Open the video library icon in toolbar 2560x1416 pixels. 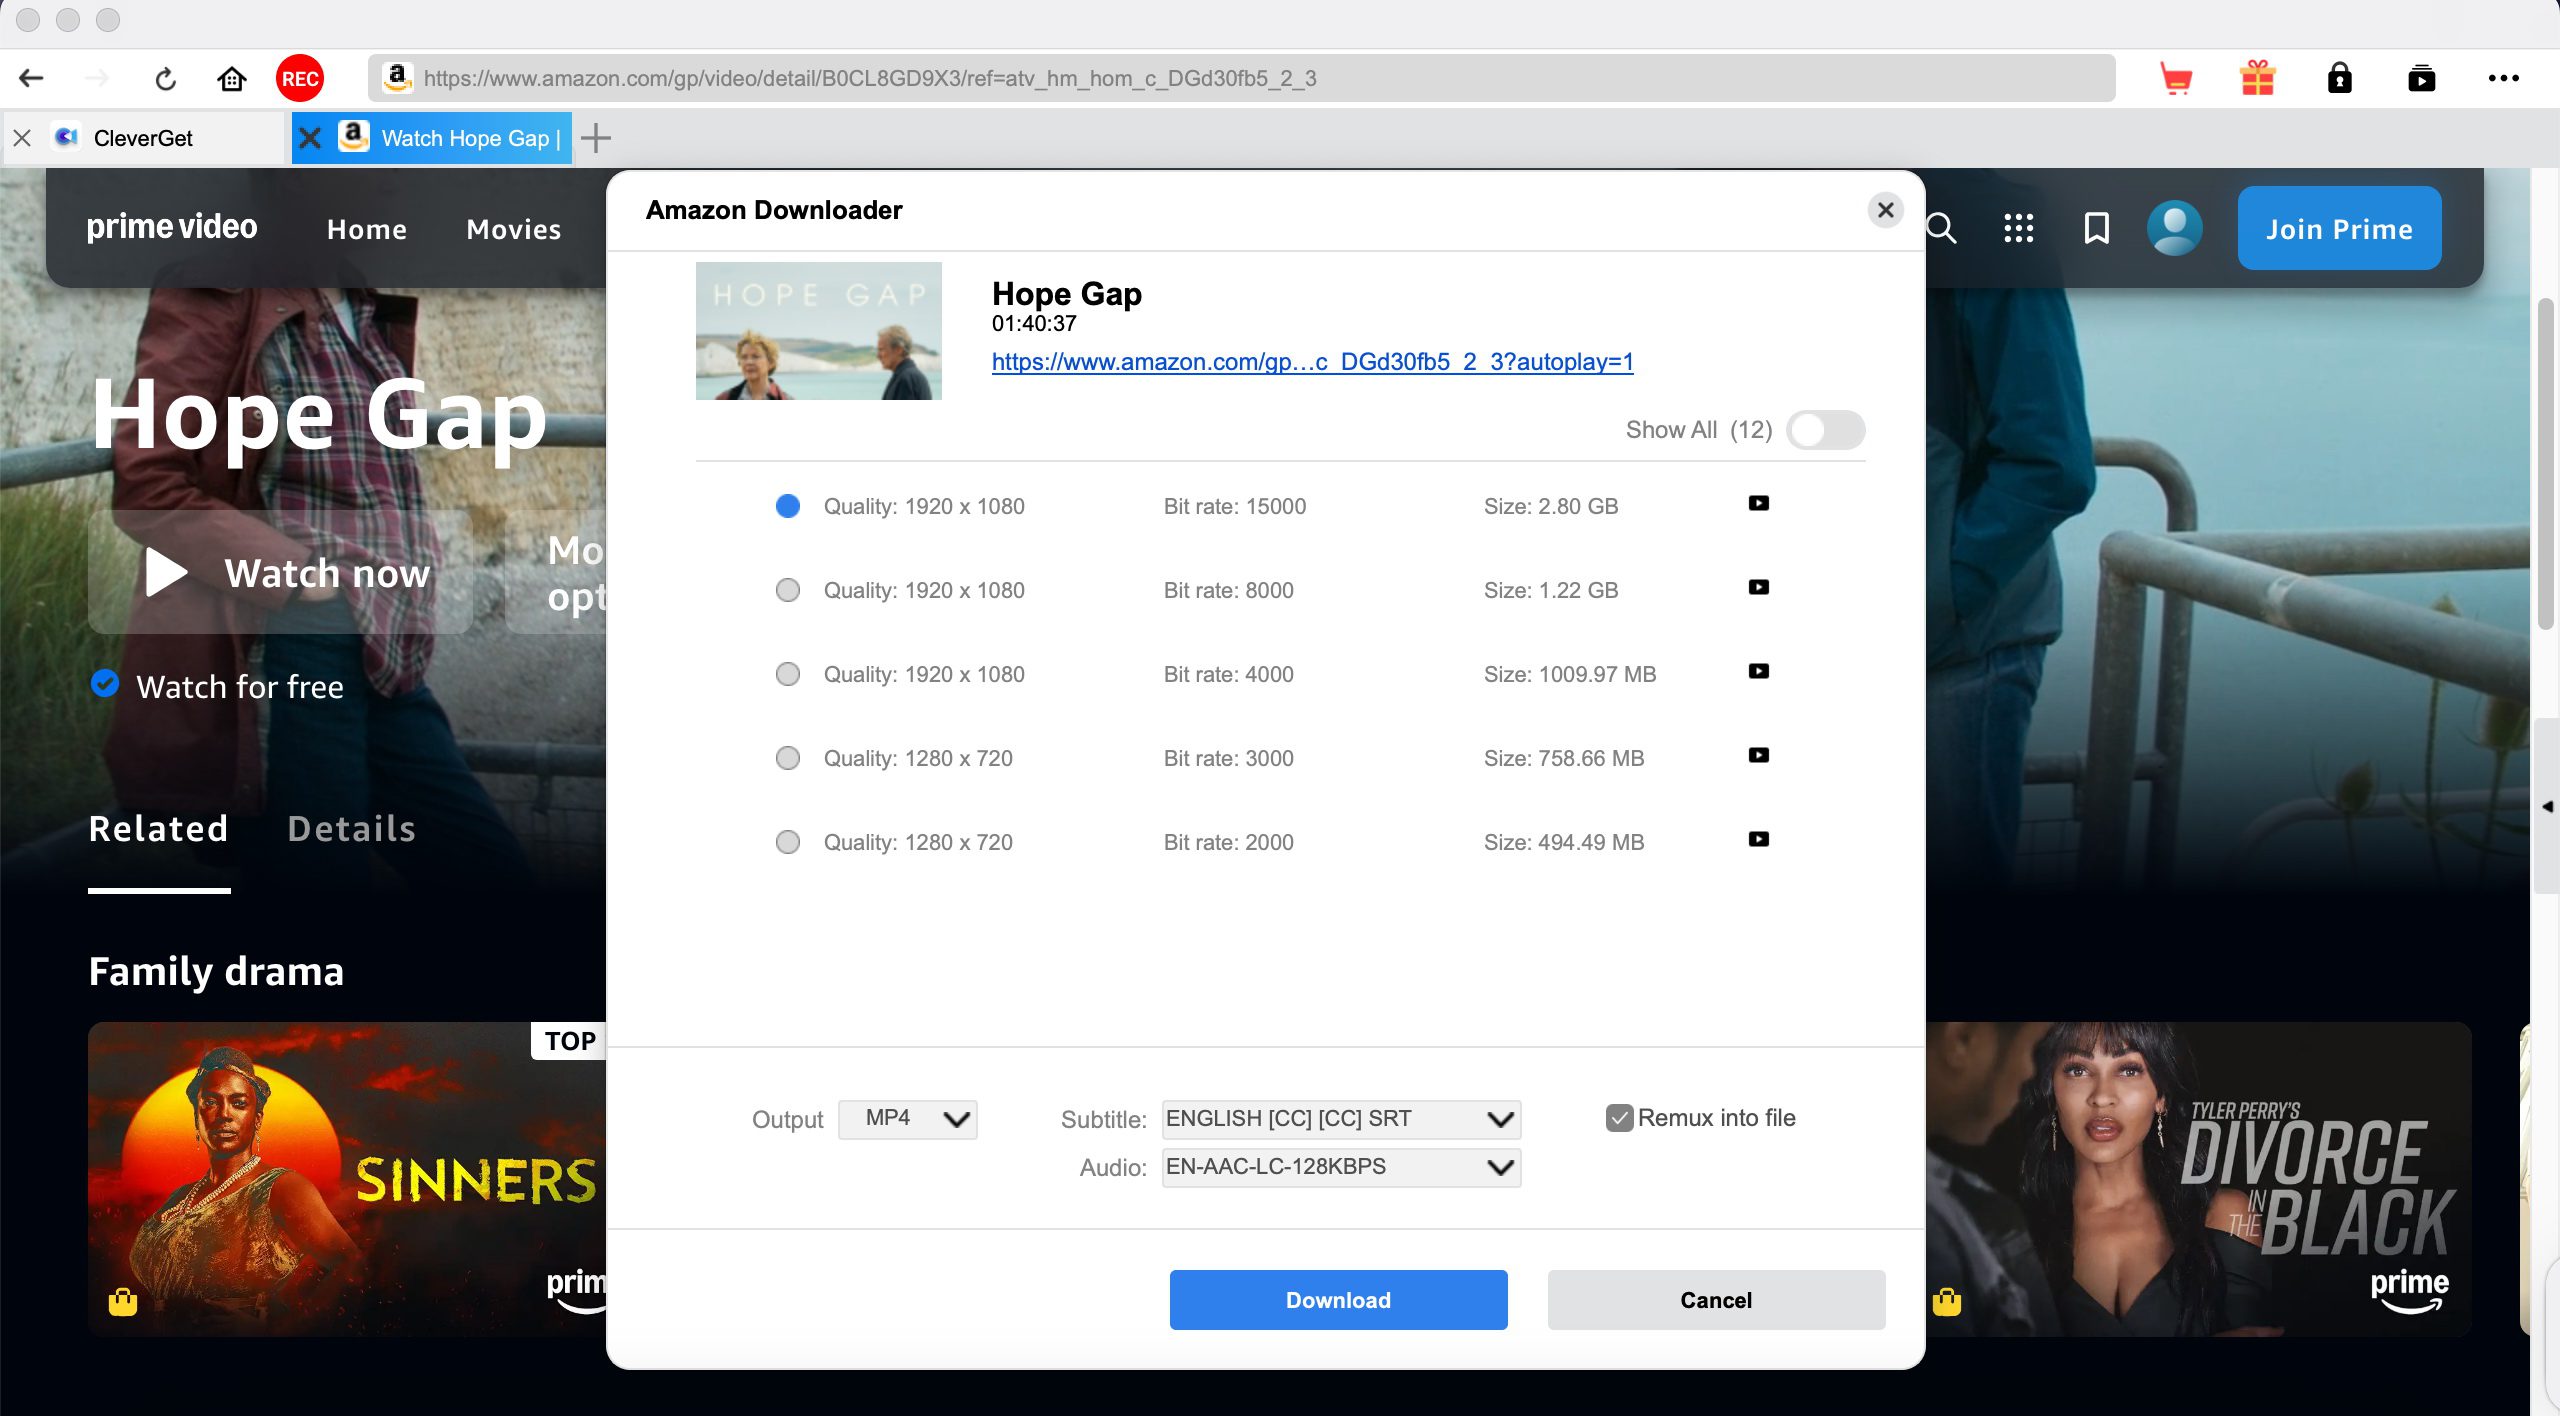pyautogui.click(x=2421, y=79)
